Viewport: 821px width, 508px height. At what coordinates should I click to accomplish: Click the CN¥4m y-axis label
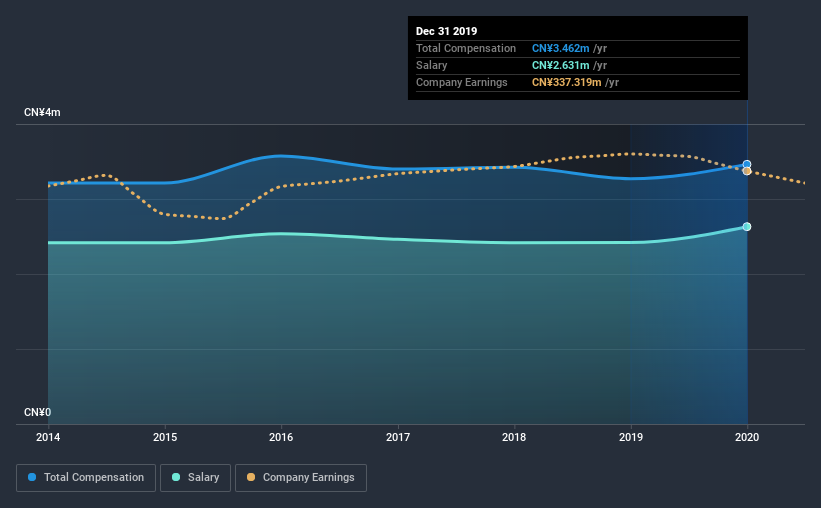tap(42, 113)
